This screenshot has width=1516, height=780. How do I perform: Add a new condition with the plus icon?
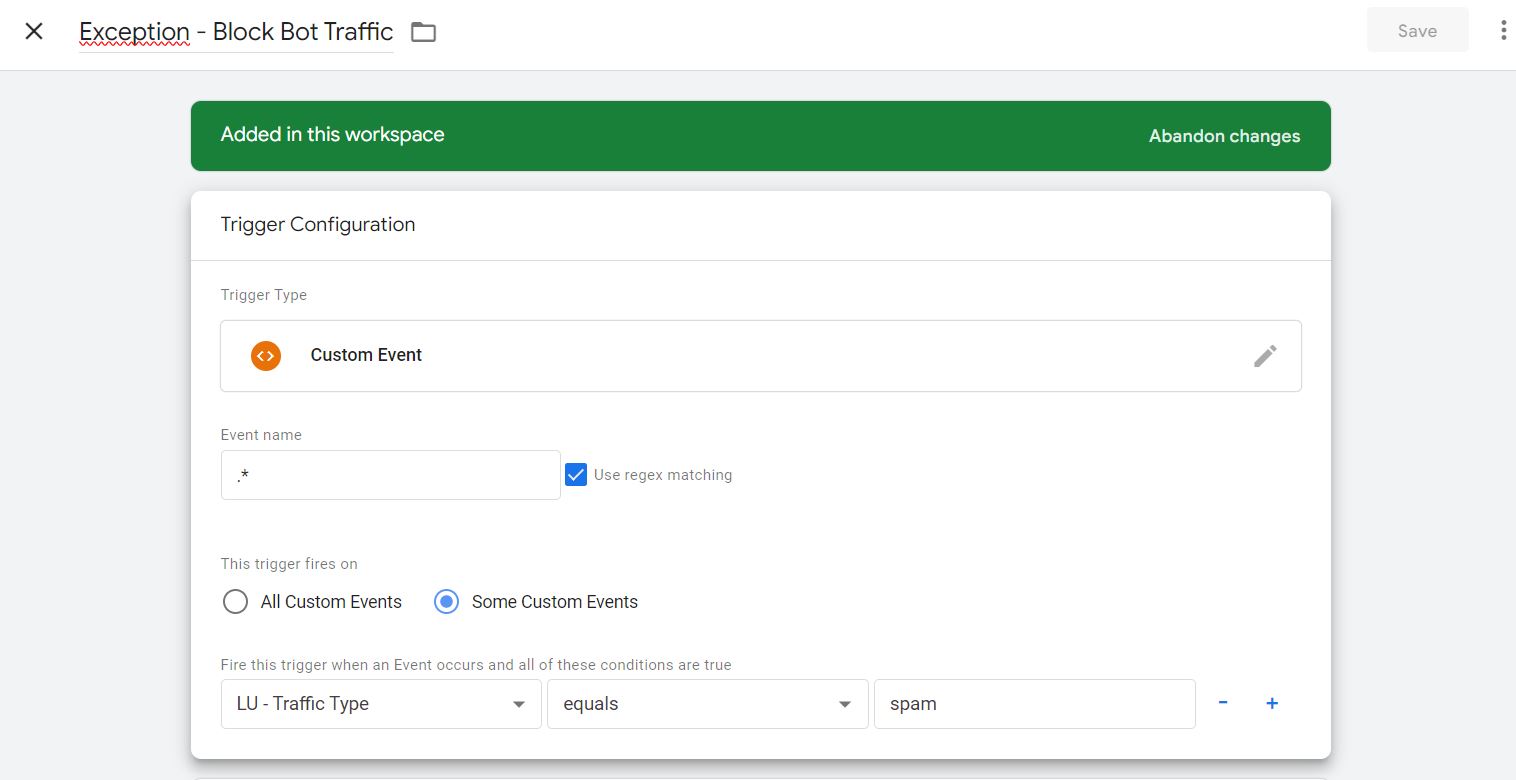1272,703
